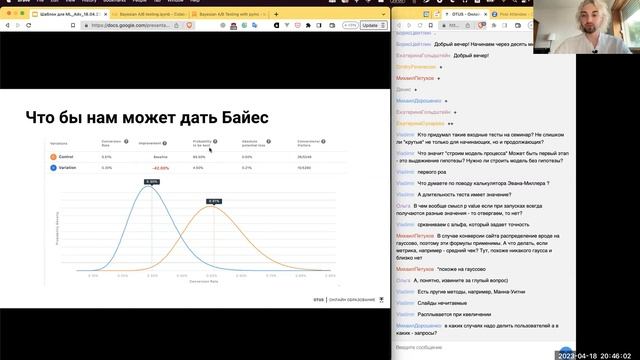
Task: Open the hamburger menu beside Update
Action: [383, 25]
